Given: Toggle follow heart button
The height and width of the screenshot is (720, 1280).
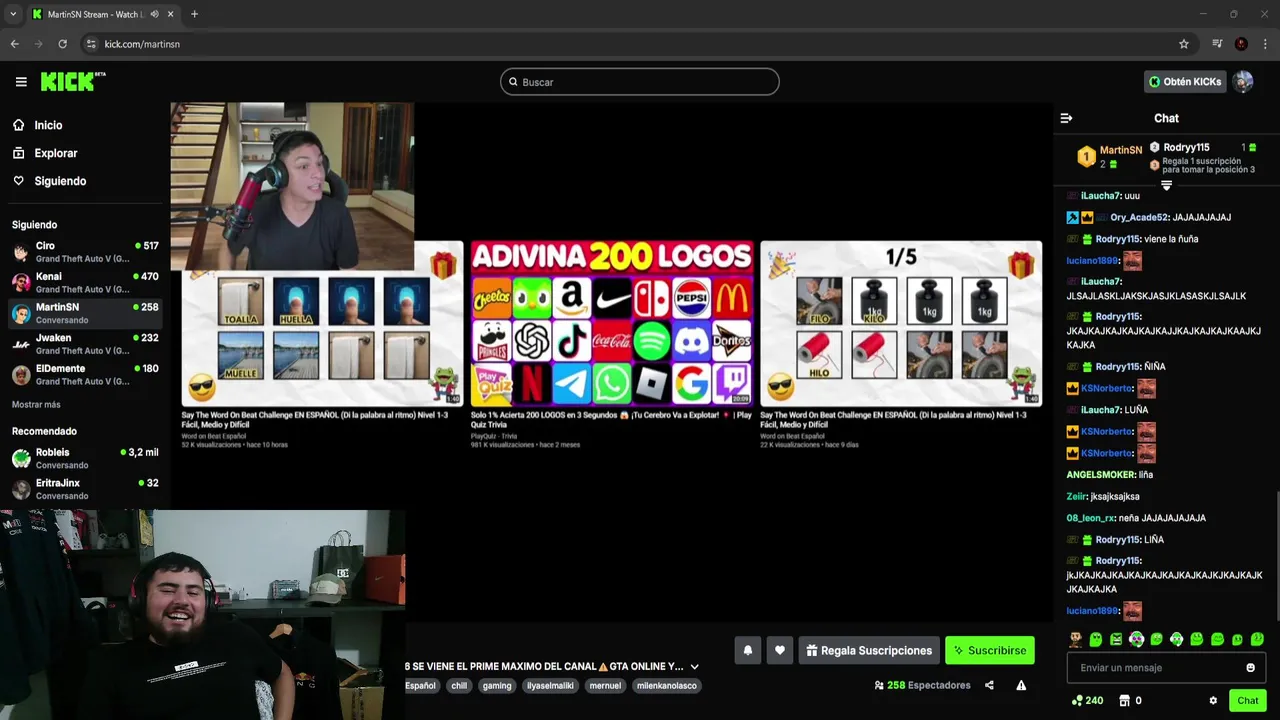Looking at the screenshot, I should [x=780, y=650].
